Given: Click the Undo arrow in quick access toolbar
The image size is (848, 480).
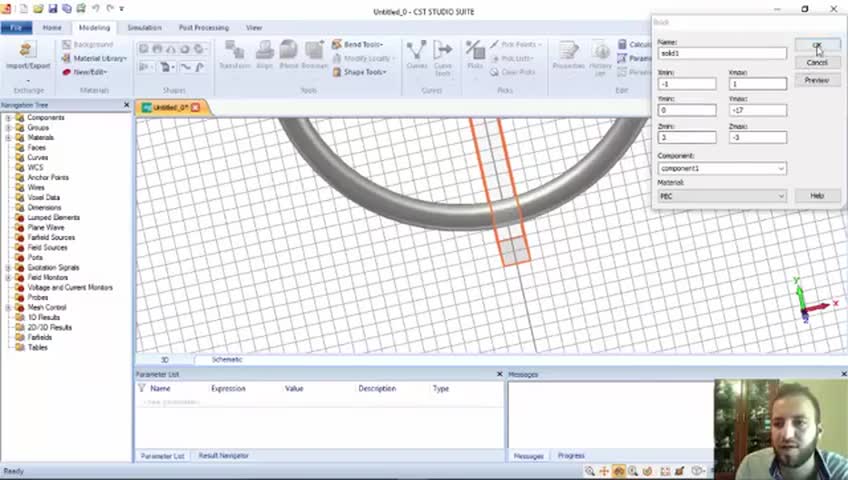Looking at the screenshot, I should pos(96,9).
